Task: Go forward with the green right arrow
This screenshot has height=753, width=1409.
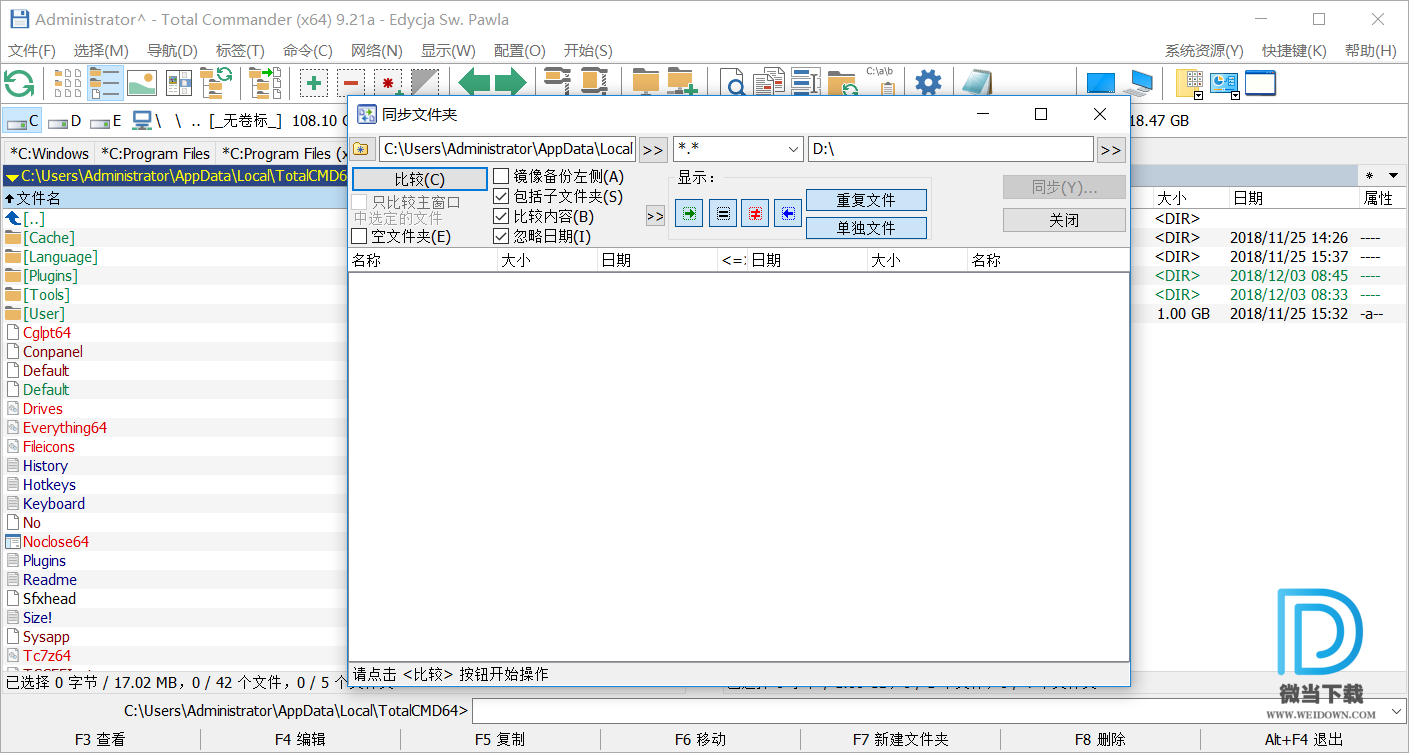Action: pos(510,83)
